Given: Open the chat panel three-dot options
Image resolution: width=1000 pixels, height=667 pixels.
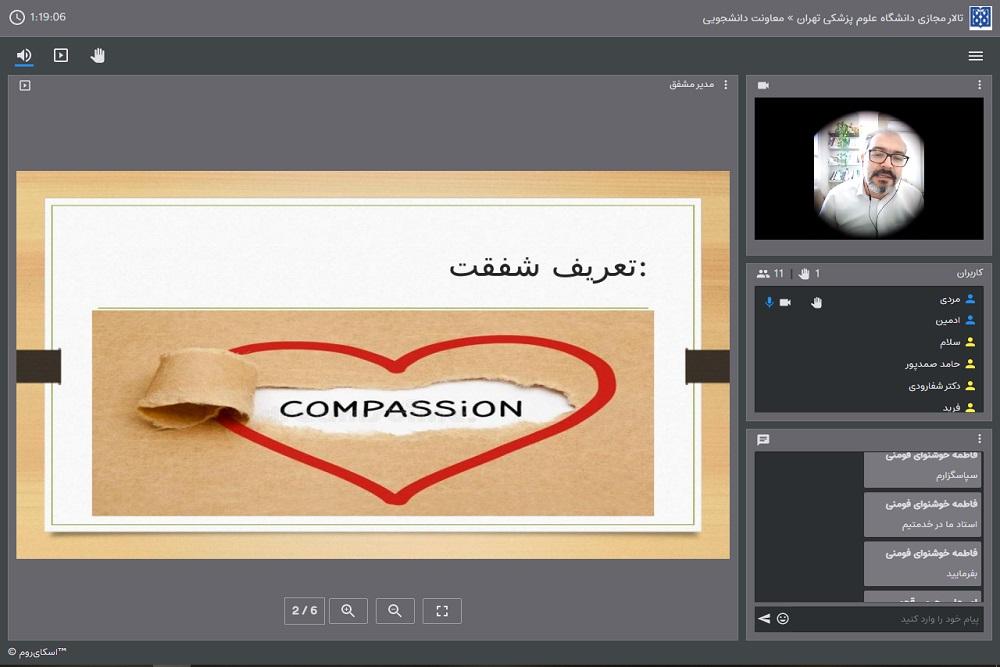Looking at the screenshot, I should [979, 439].
